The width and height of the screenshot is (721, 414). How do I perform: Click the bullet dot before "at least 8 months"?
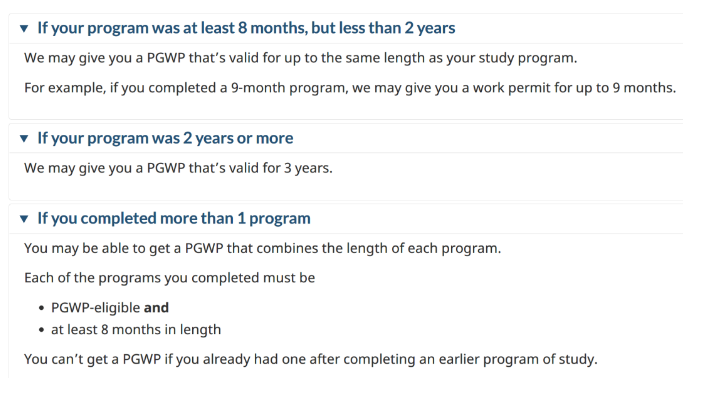pyautogui.click(x=42, y=330)
